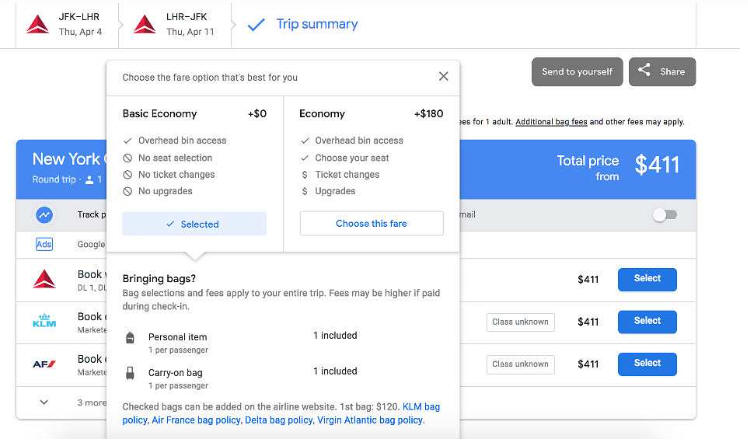Click the Selected Basic Economy button
The height and width of the screenshot is (441, 748).
tap(194, 224)
